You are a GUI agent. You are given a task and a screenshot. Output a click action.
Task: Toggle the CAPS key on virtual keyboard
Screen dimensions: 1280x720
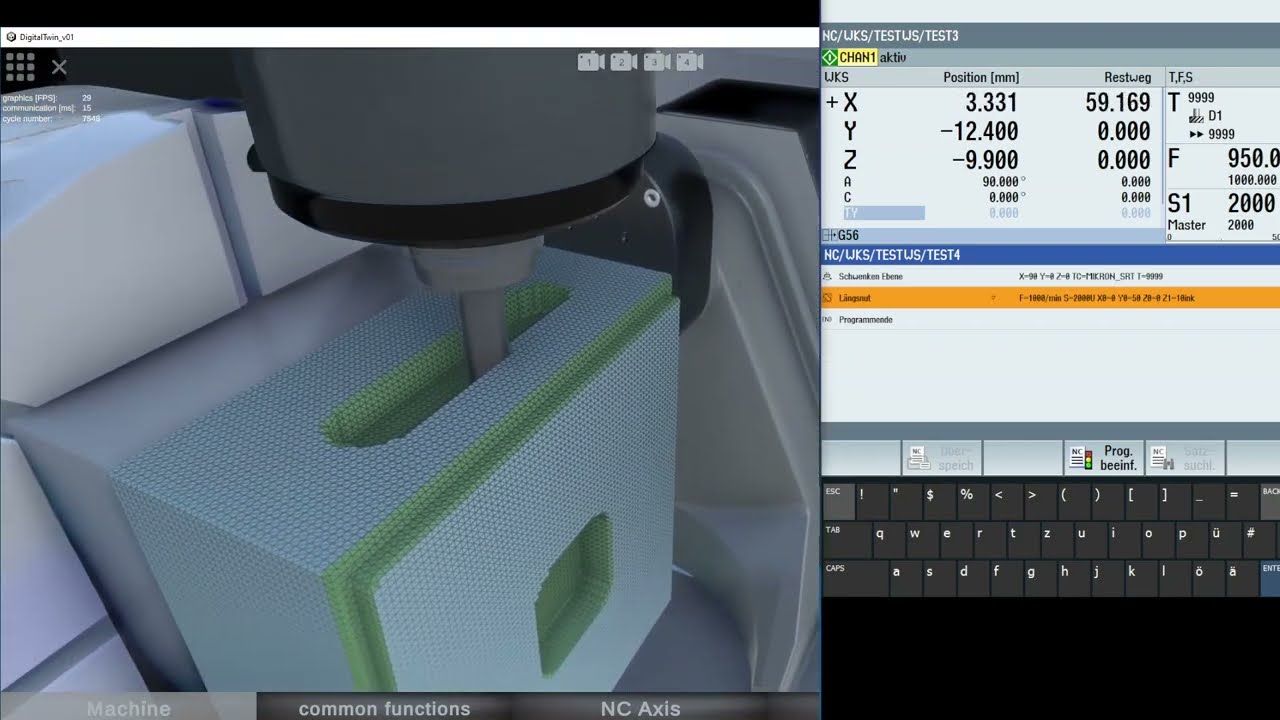pyautogui.click(x=855, y=578)
